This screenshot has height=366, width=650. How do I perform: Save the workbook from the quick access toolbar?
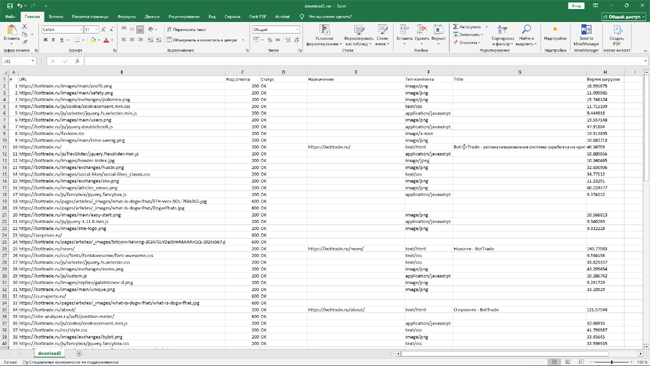coord(10,6)
